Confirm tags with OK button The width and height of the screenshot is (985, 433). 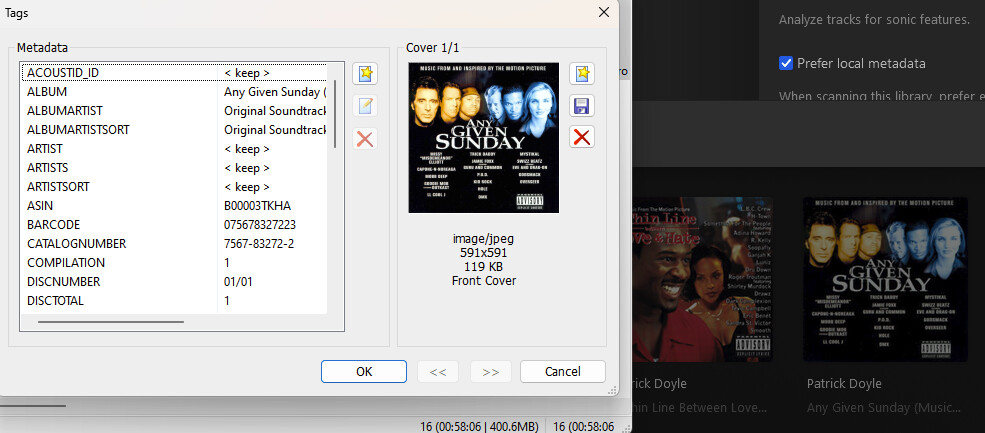coord(364,371)
